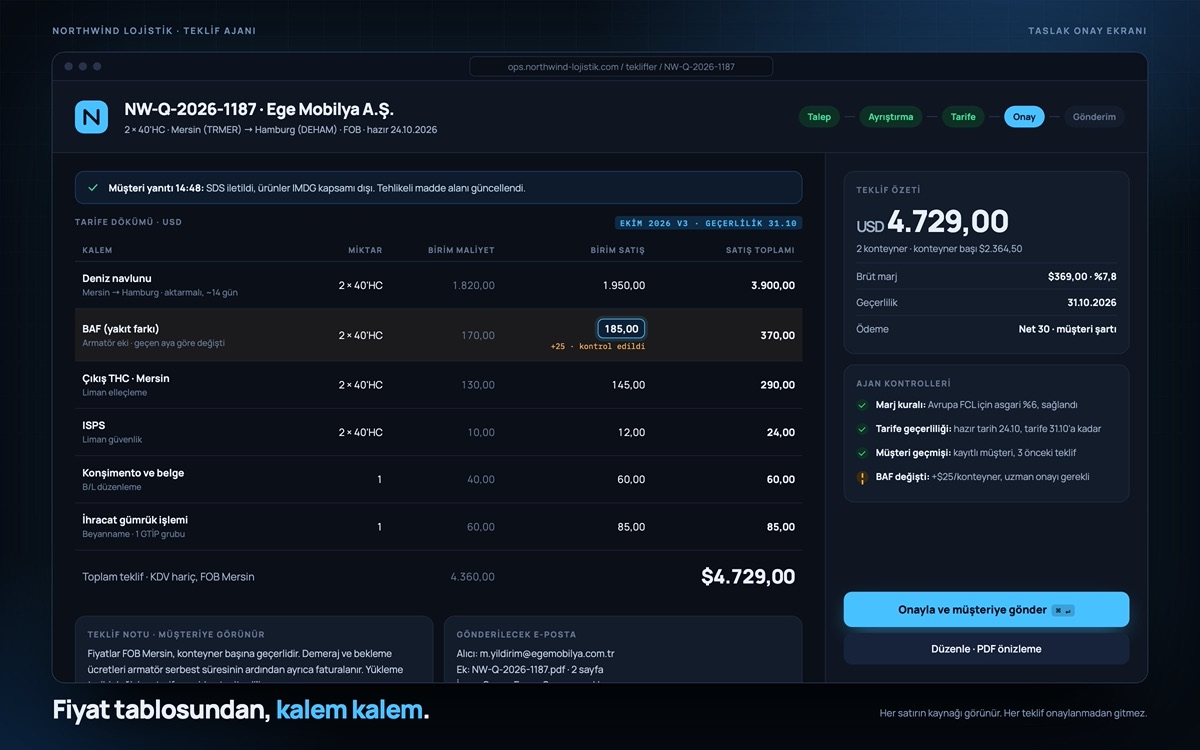Click attachment NW-Q-2026-1187.pdf line
Image resolution: width=1200 pixels, height=750 pixels.
click(530, 669)
